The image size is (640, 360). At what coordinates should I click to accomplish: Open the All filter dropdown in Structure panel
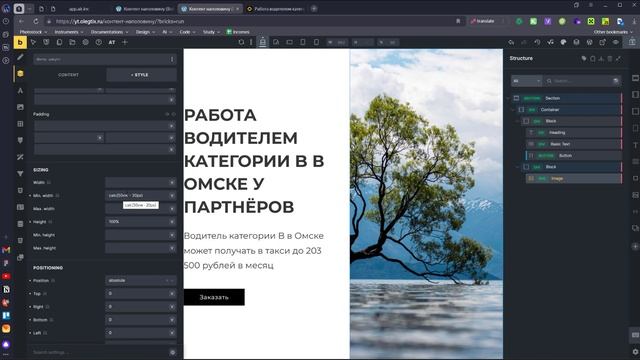point(527,81)
